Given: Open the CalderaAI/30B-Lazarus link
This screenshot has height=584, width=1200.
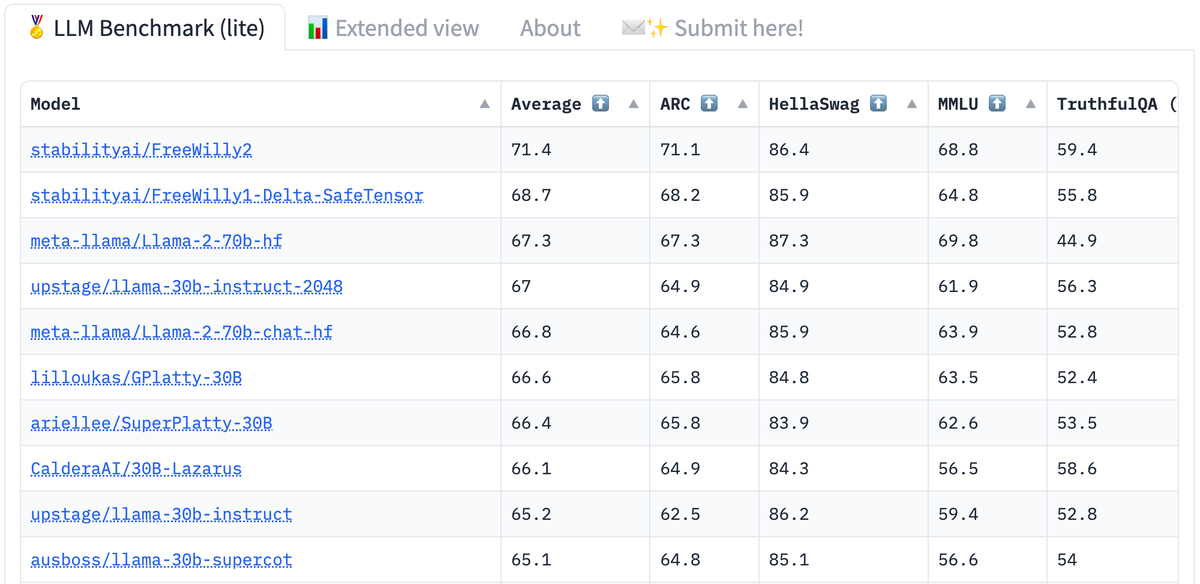Looking at the screenshot, I should pyautogui.click(x=136, y=469).
